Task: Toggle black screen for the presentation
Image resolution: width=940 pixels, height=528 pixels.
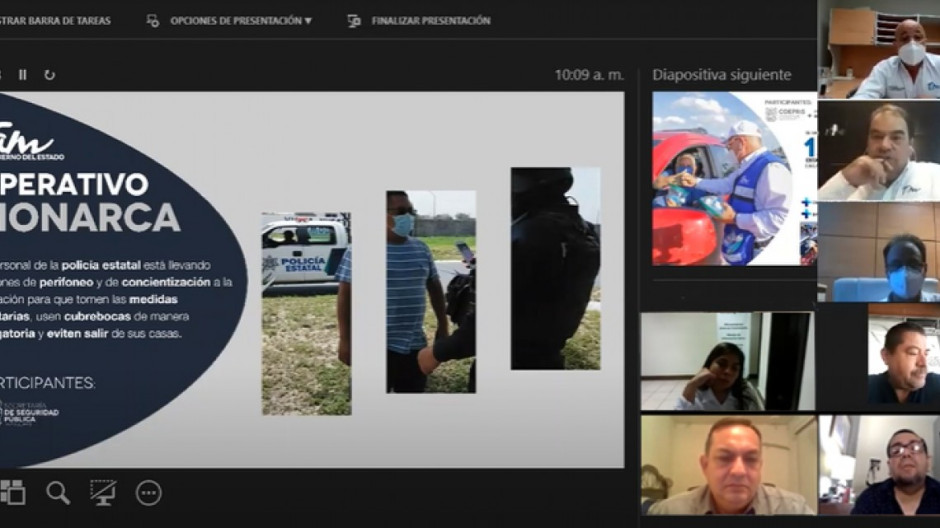Action: coord(103,491)
